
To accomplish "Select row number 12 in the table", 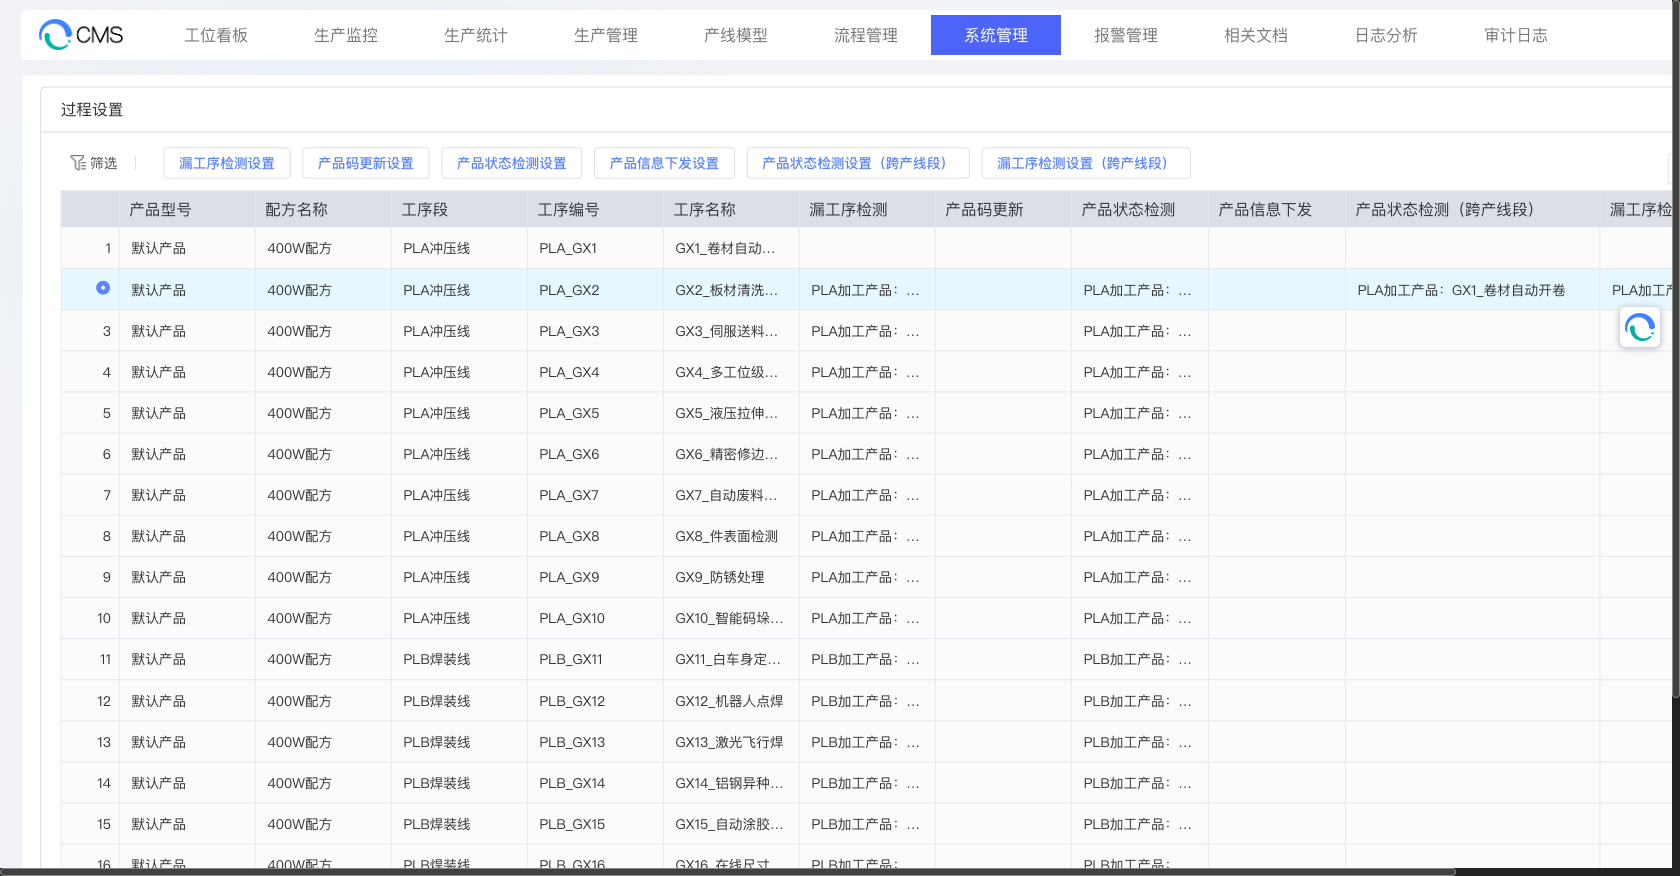I will coord(104,701).
